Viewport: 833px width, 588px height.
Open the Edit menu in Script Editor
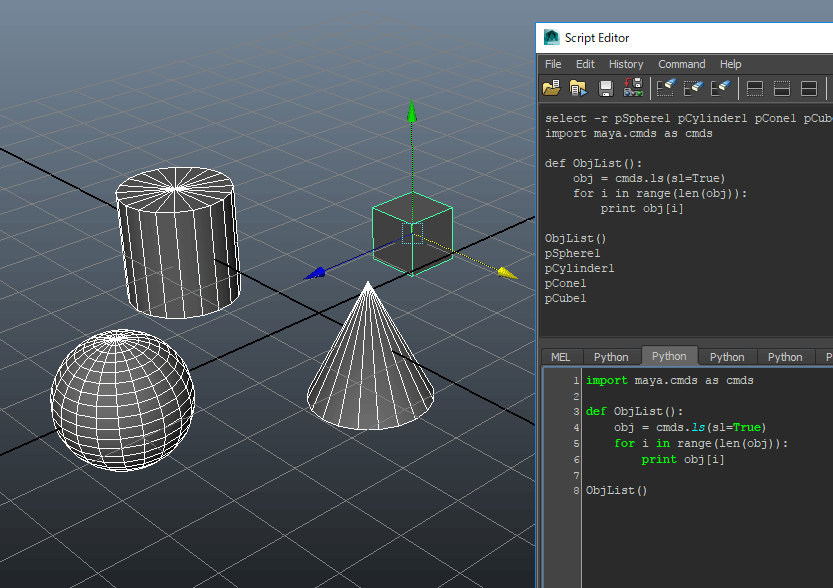pyautogui.click(x=585, y=64)
